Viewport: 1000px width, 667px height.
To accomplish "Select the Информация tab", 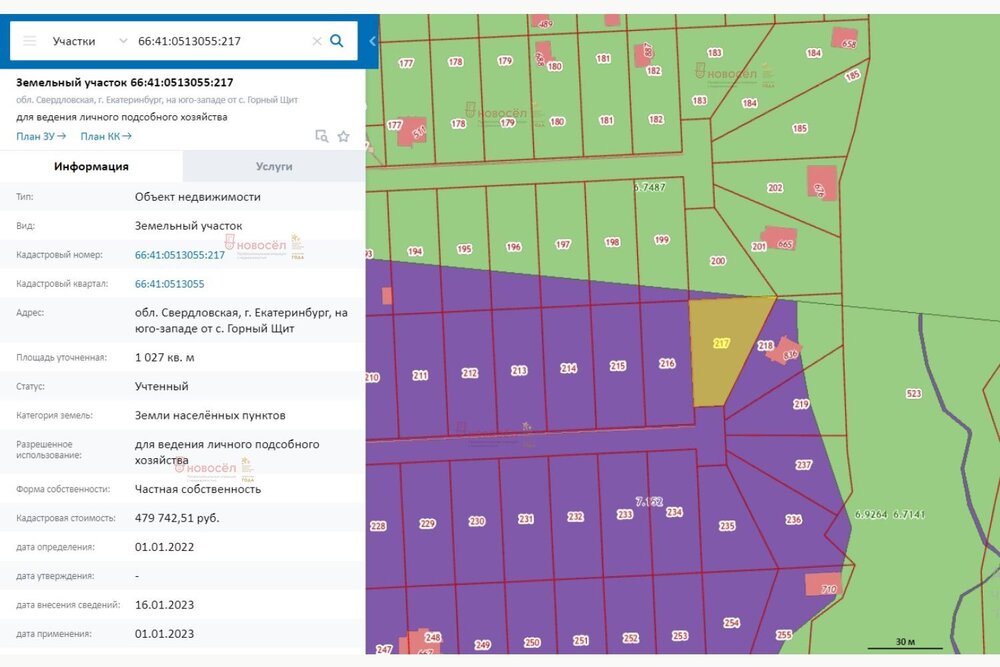I will [x=91, y=167].
